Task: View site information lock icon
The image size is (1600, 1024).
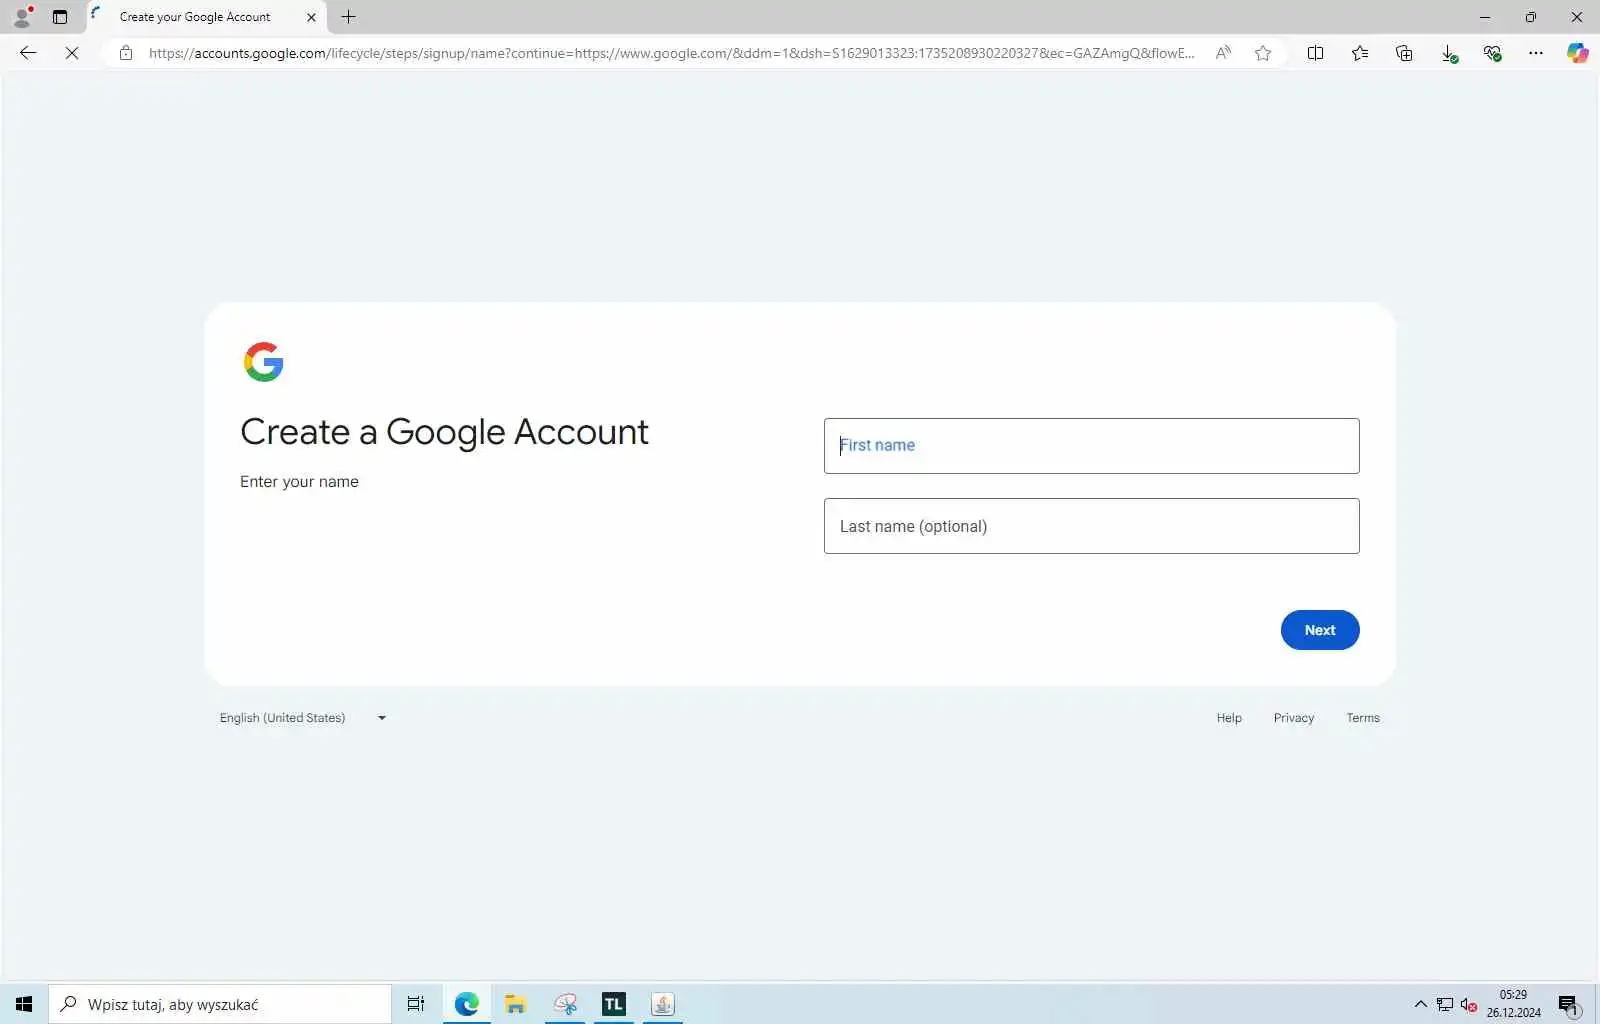Action: pyautogui.click(x=126, y=53)
